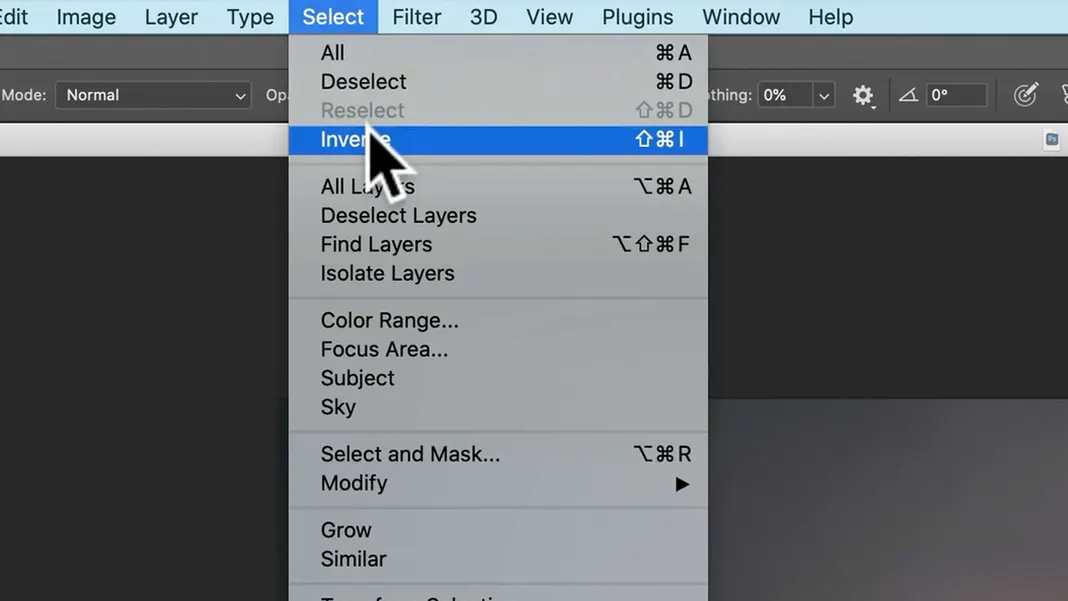Open the Help menu
1068x601 pixels.
830,17
